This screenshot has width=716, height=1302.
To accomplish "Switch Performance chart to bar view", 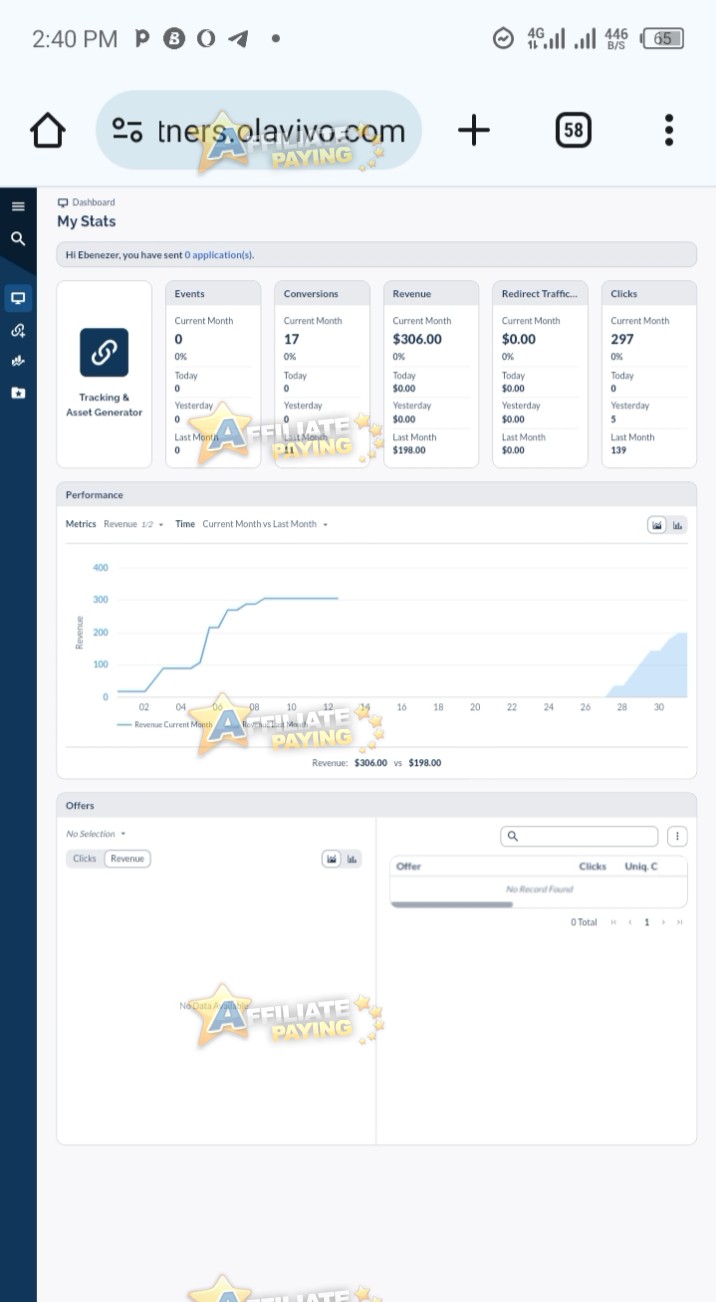I will click(678, 525).
